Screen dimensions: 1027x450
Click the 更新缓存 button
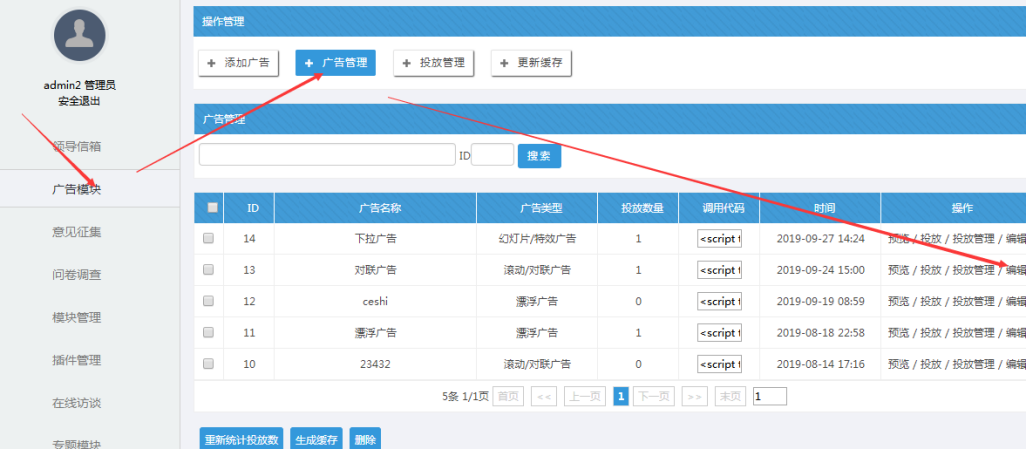click(x=531, y=63)
